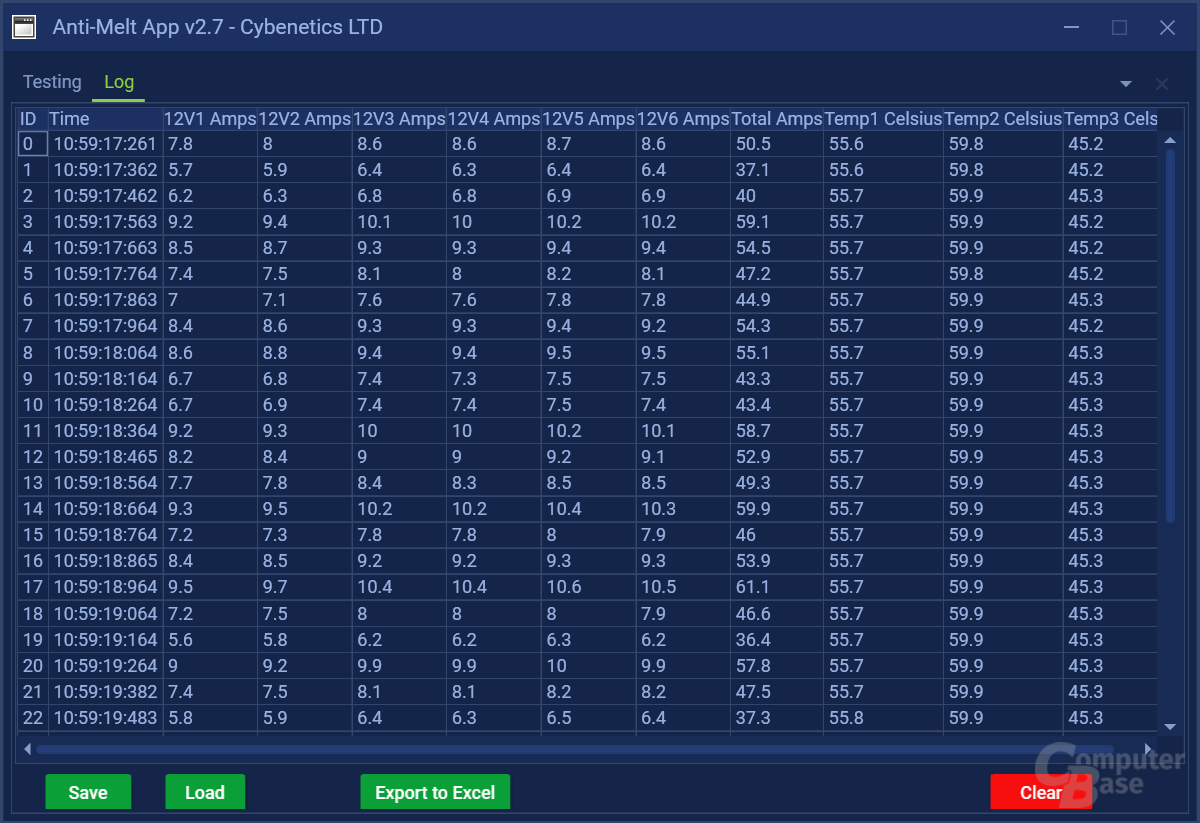This screenshot has width=1200, height=823.
Task: Select Total Amps cell 37.1
Action: click(777, 170)
